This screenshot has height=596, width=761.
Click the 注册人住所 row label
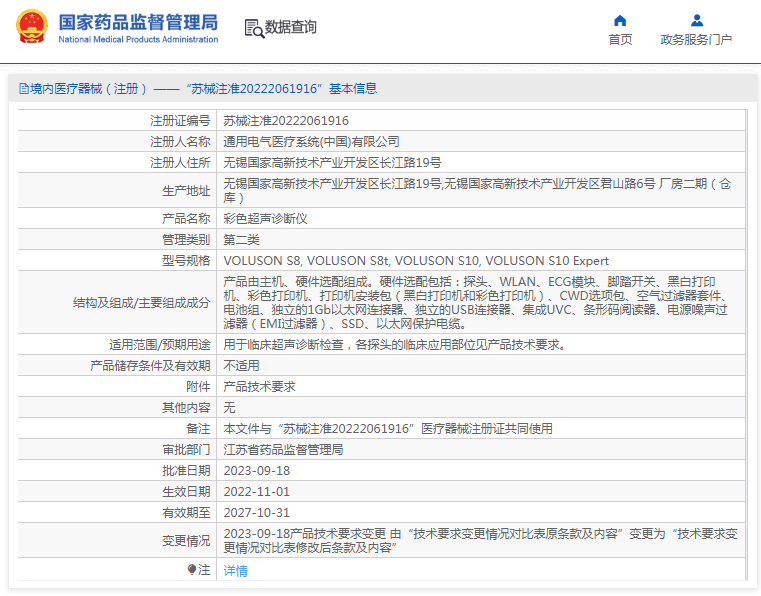coord(180,162)
